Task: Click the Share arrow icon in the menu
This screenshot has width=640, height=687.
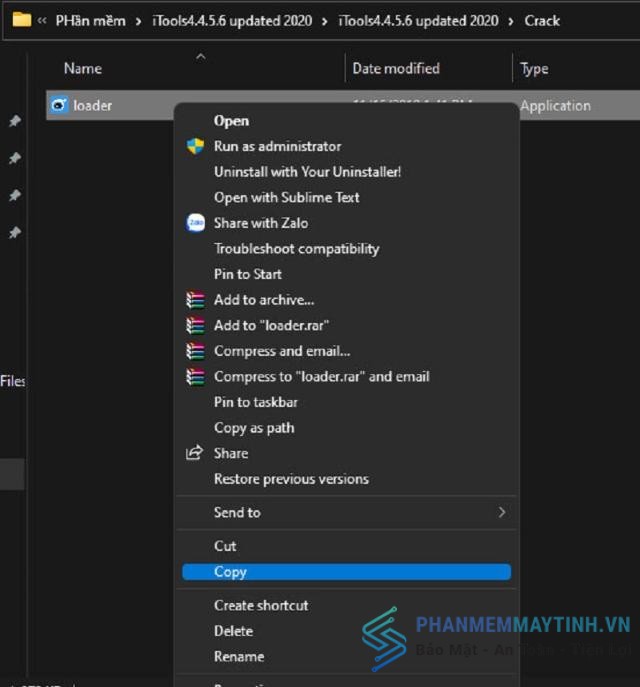Action: (194, 453)
